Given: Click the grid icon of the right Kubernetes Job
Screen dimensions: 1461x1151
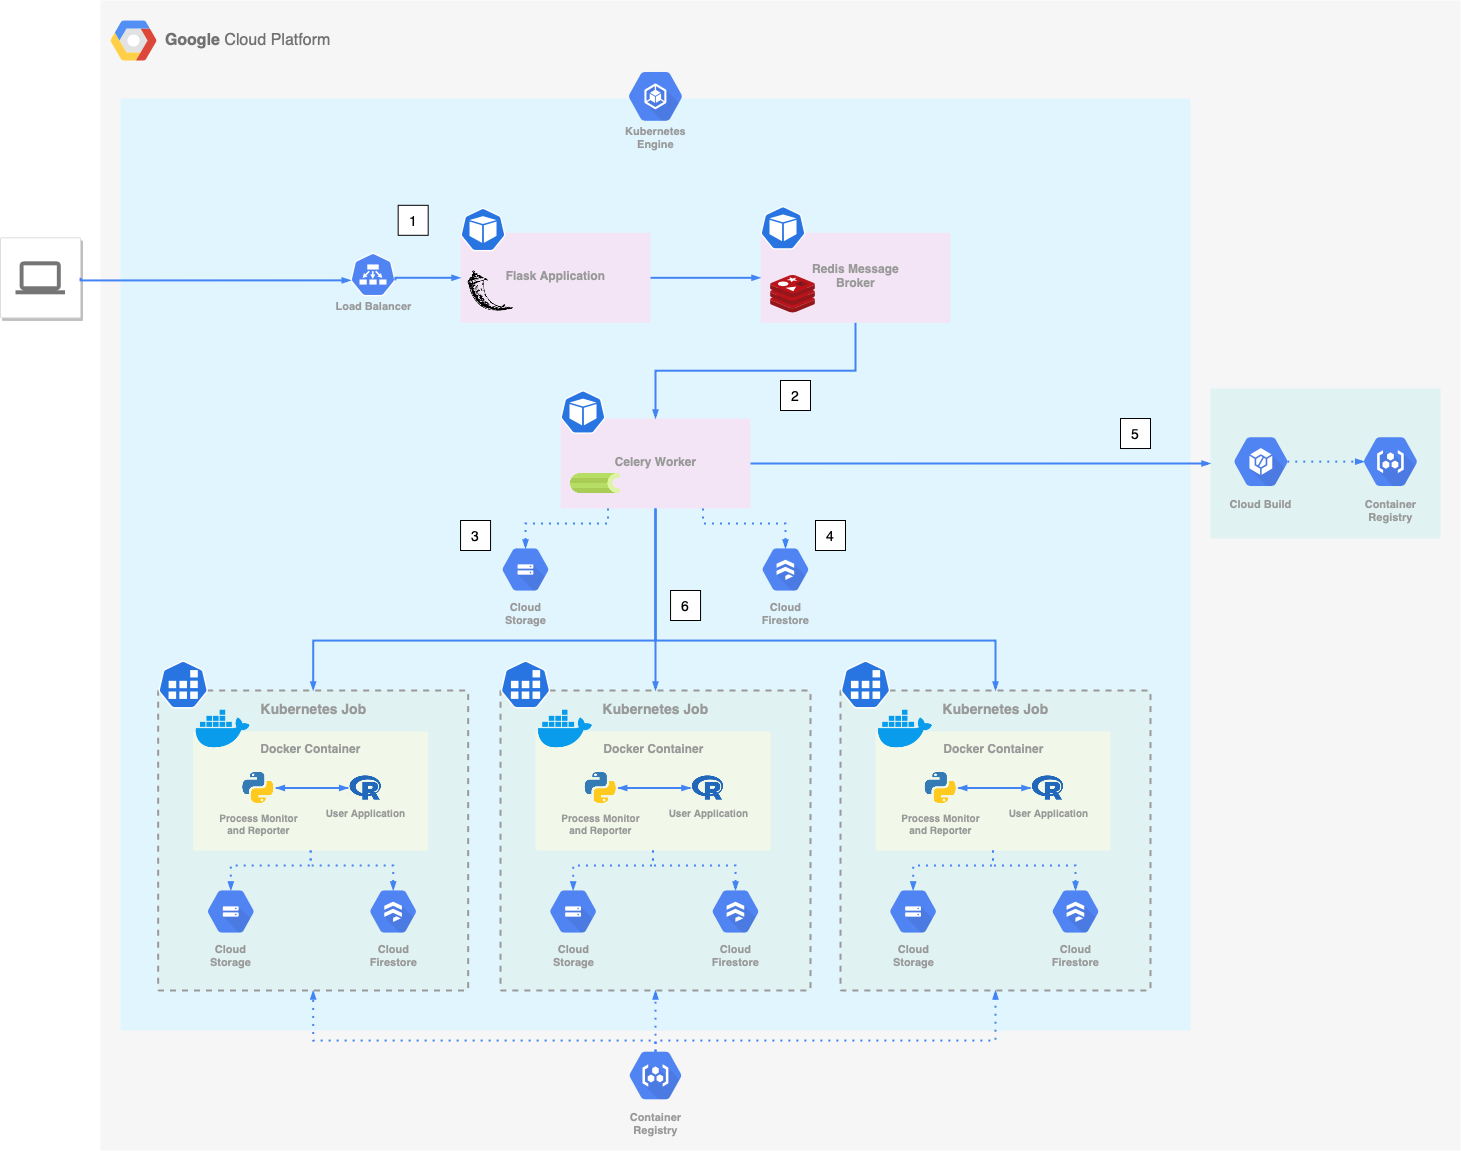Looking at the screenshot, I should pyautogui.click(x=865, y=685).
